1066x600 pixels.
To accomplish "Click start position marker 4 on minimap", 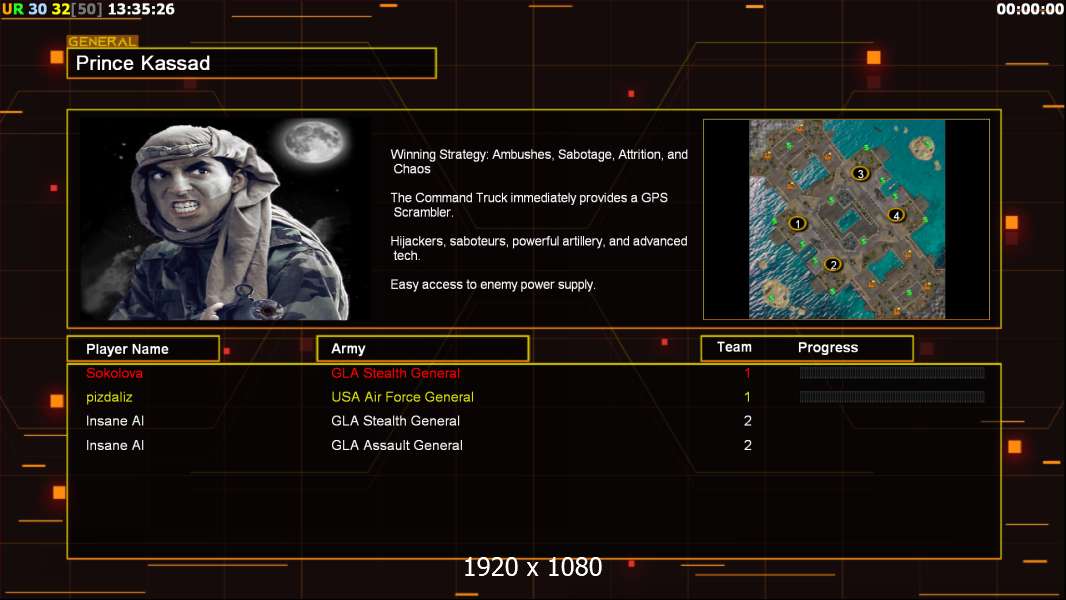I will (896, 215).
